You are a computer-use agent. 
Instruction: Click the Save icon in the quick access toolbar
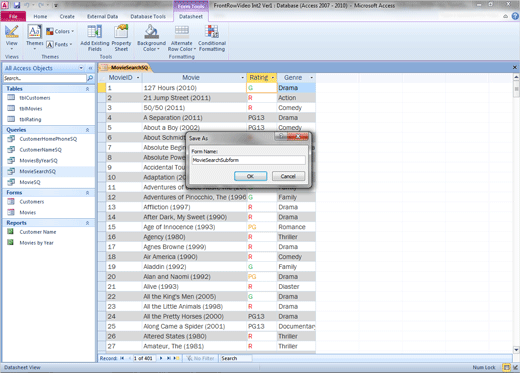click(x=17, y=5)
